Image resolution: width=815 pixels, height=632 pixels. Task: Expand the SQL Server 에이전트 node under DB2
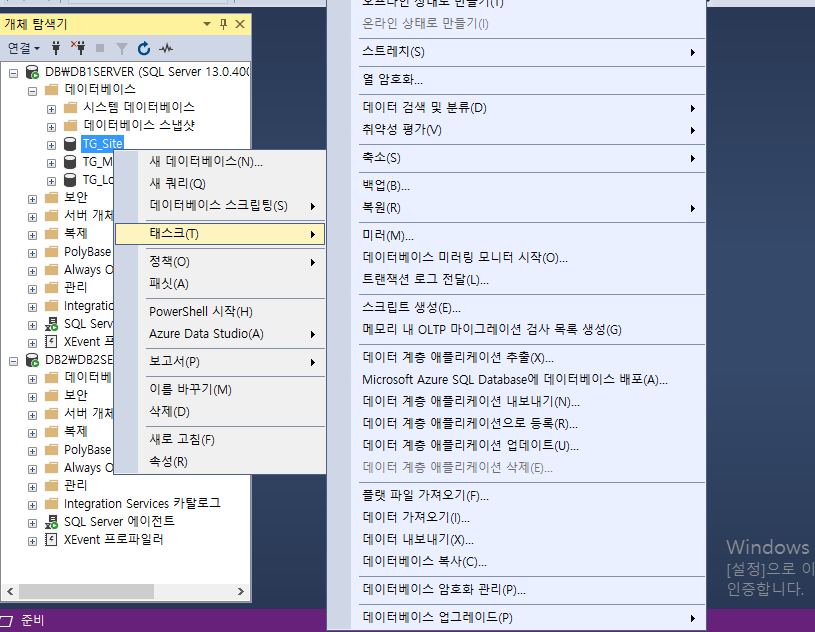[32, 523]
